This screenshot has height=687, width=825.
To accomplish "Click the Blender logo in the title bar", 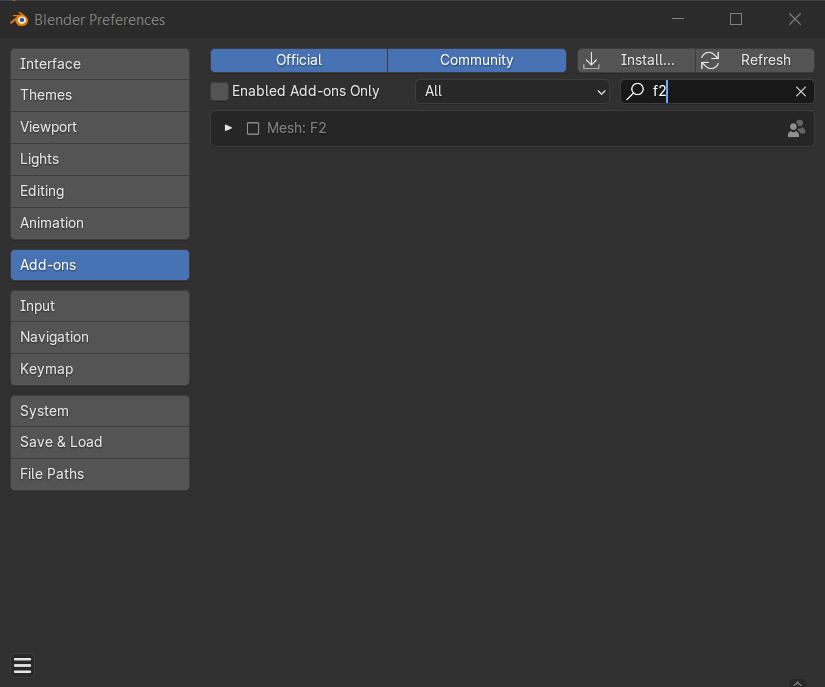I will 19,19.
